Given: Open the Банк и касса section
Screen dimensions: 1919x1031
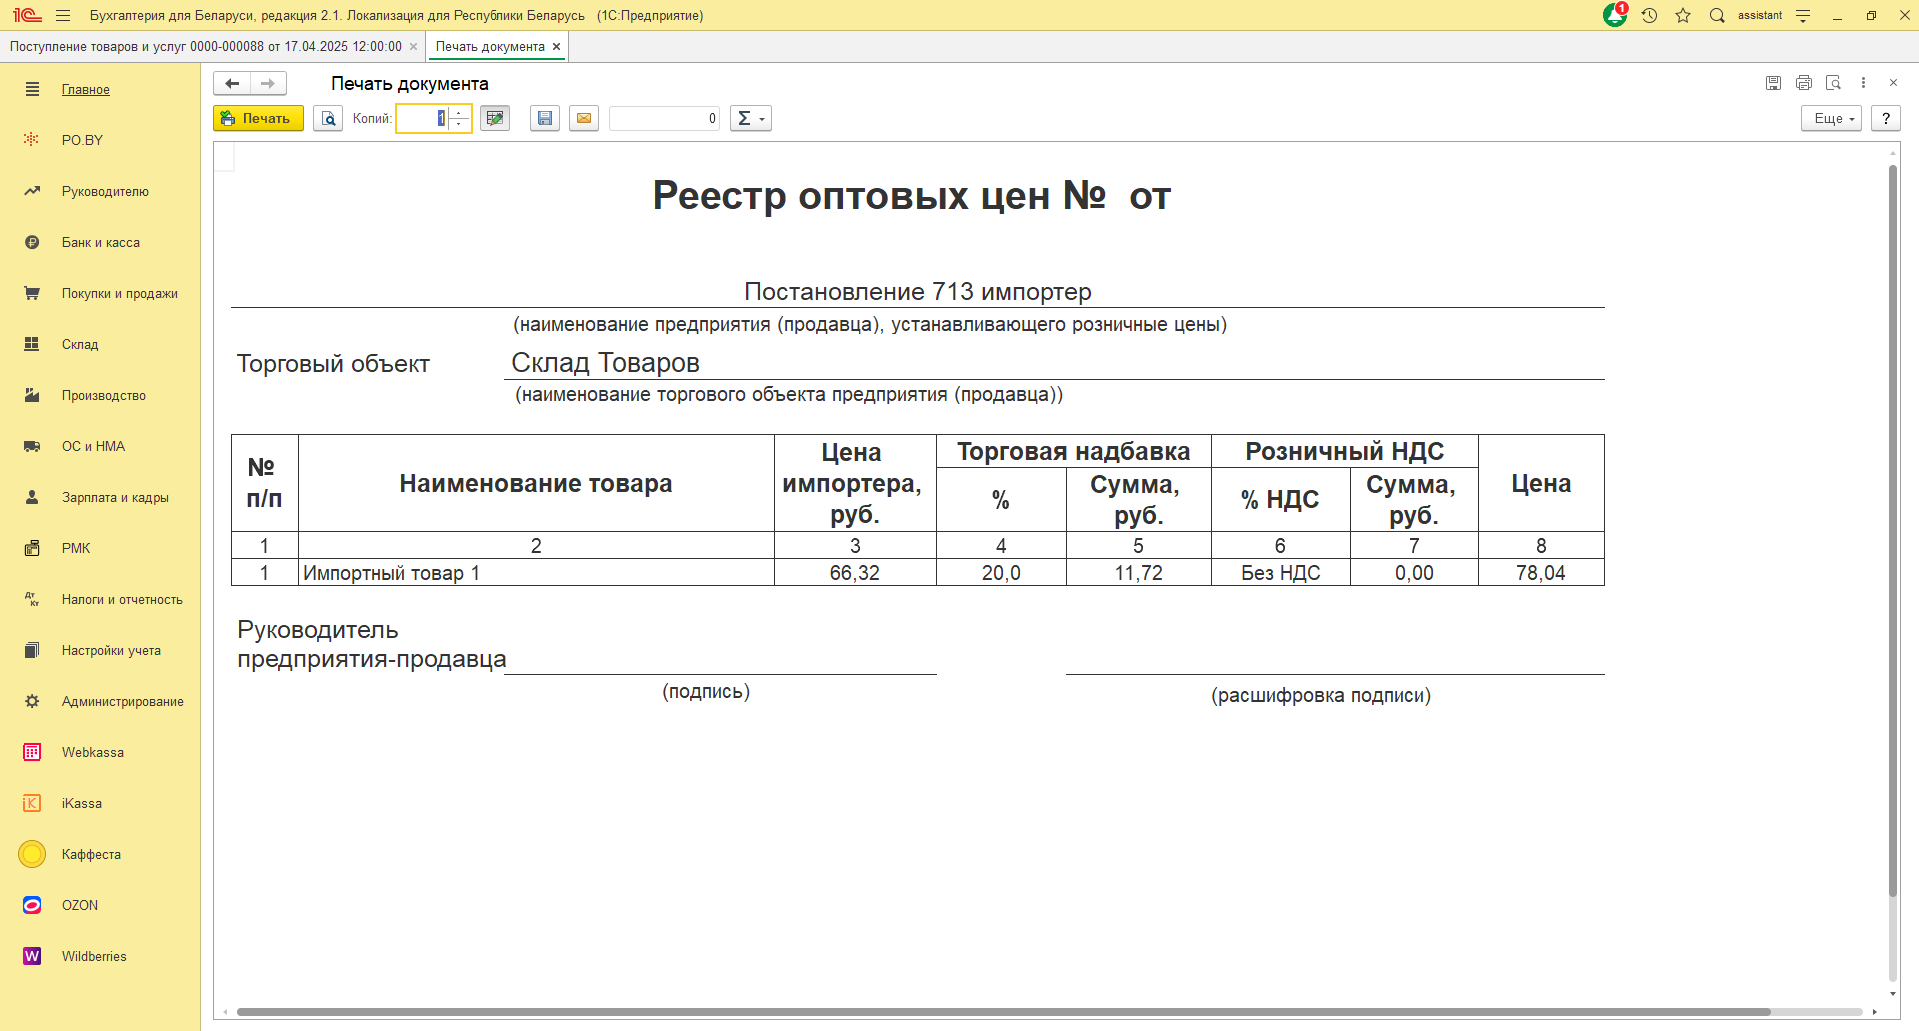Looking at the screenshot, I should point(100,242).
